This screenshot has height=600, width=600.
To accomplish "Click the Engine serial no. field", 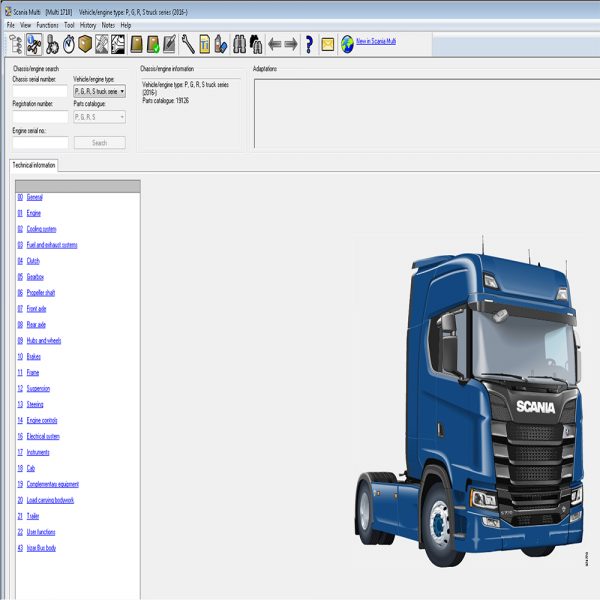I will pyautogui.click(x=40, y=143).
